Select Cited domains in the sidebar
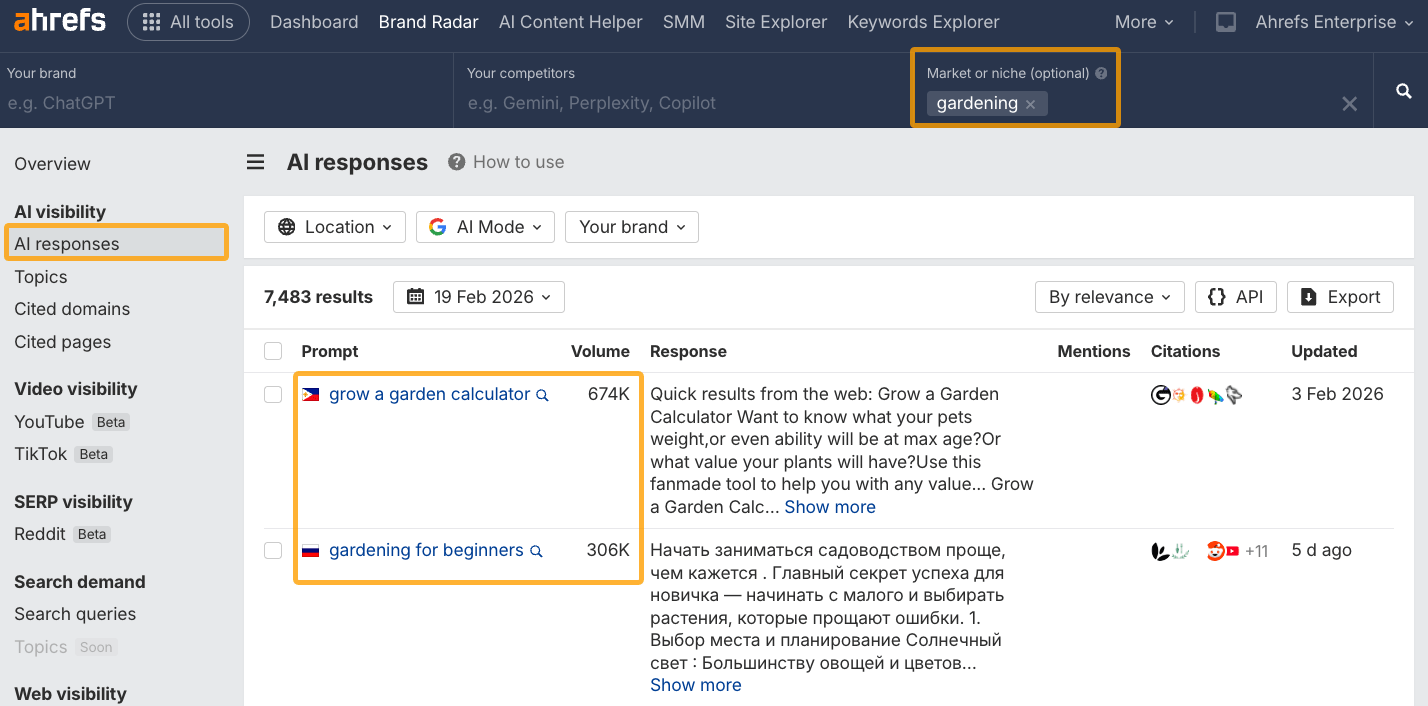Image resolution: width=1428 pixels, height=706 pixels. pos(72,309)
